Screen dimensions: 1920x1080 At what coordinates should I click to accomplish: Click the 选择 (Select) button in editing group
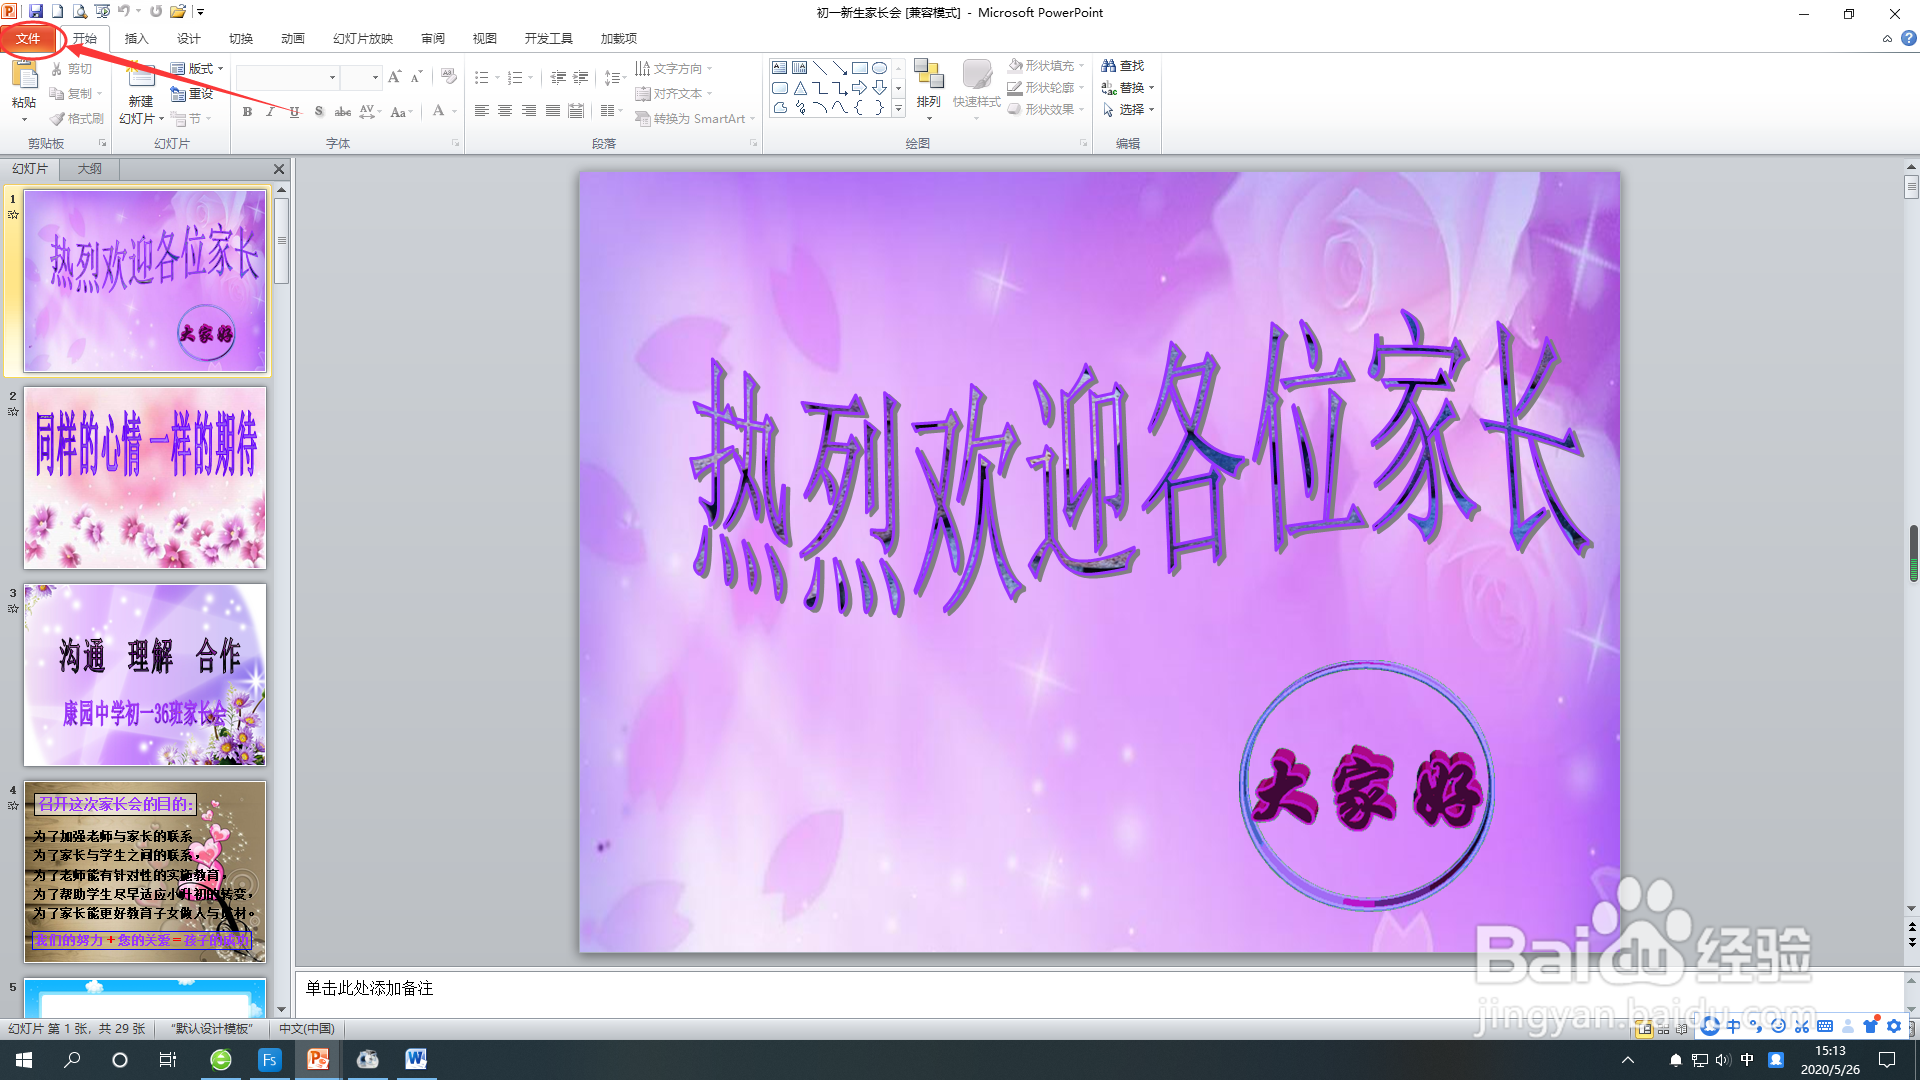click(1129, 110)
